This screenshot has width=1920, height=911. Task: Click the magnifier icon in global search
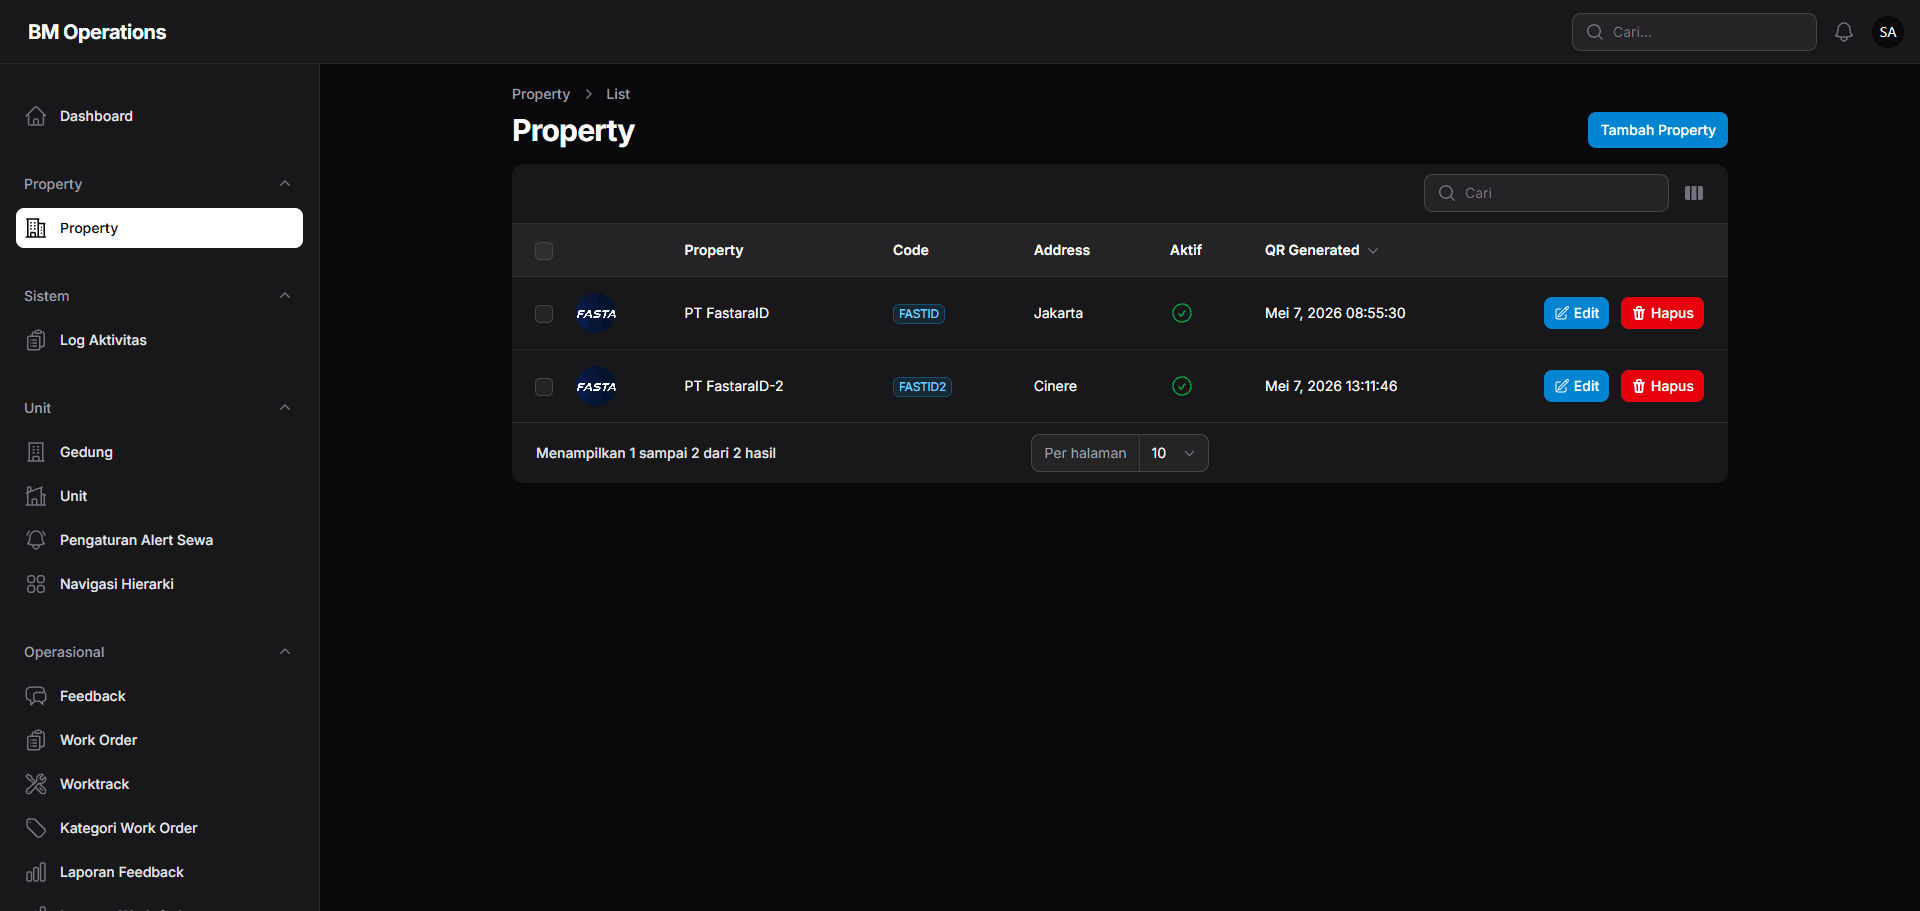(x=1595, y=32)
